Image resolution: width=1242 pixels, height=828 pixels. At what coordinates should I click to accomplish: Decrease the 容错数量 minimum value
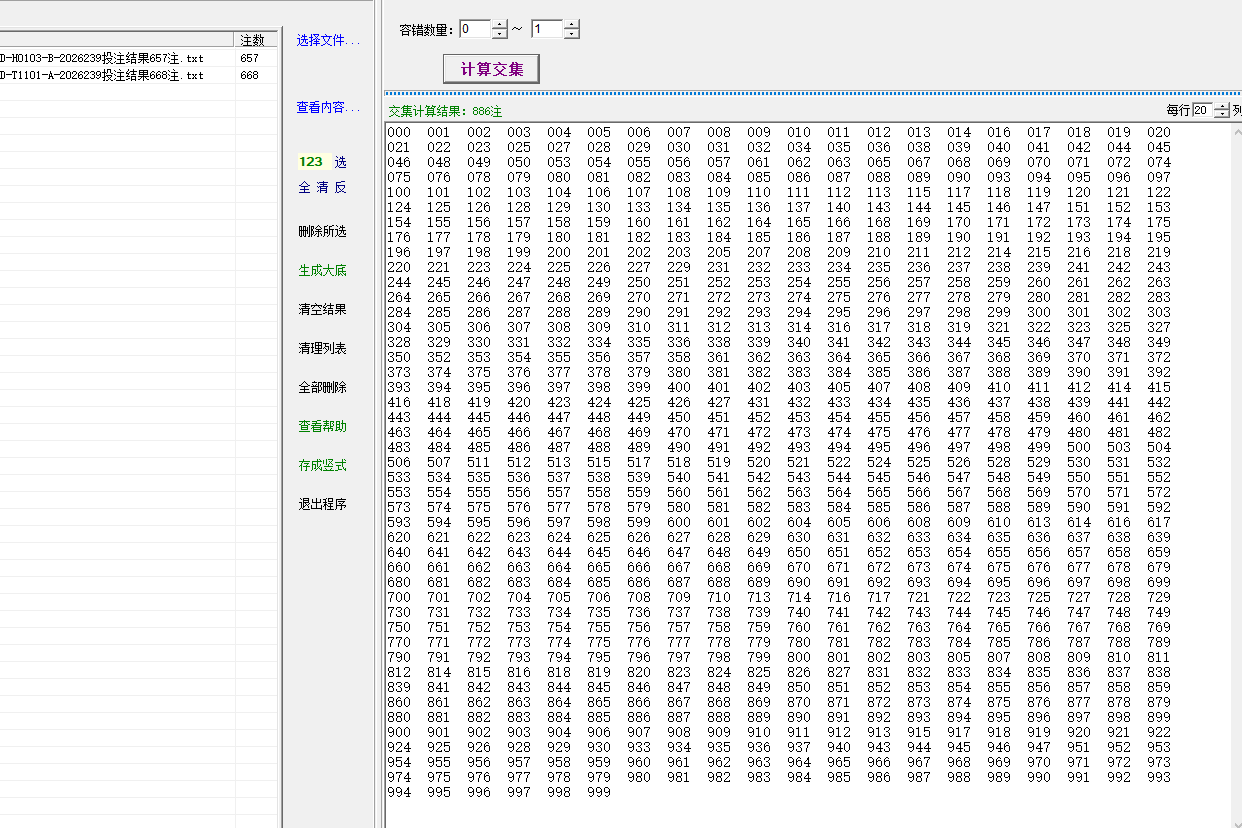tap(500, 34)
